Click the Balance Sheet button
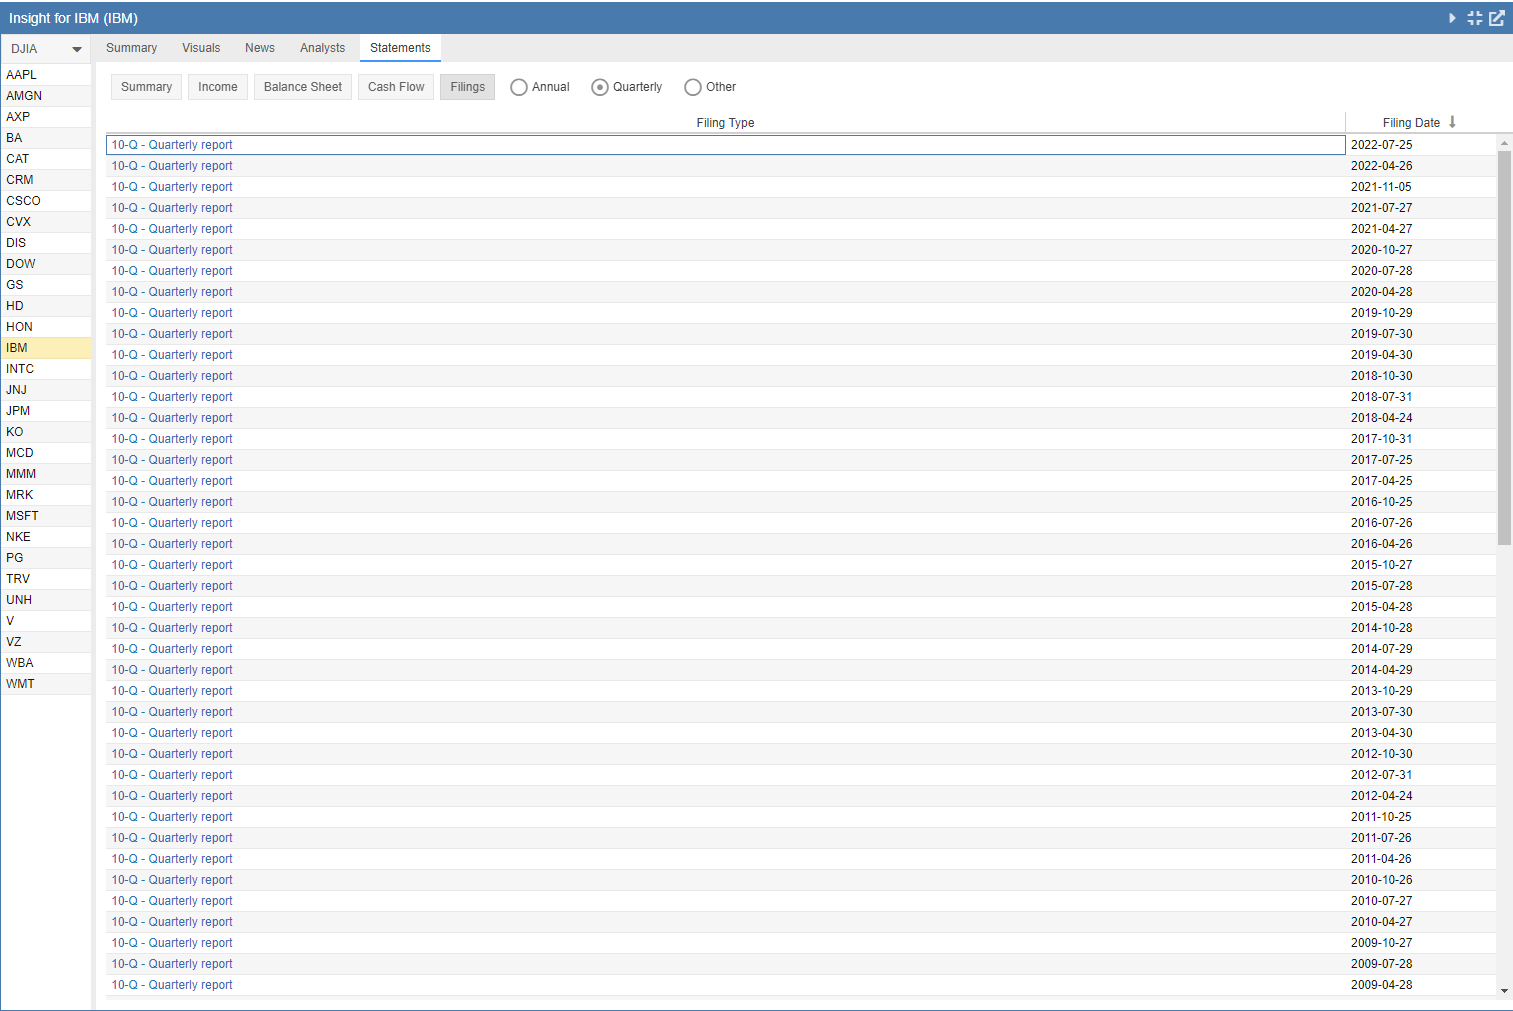 click(x=303, y=87)
